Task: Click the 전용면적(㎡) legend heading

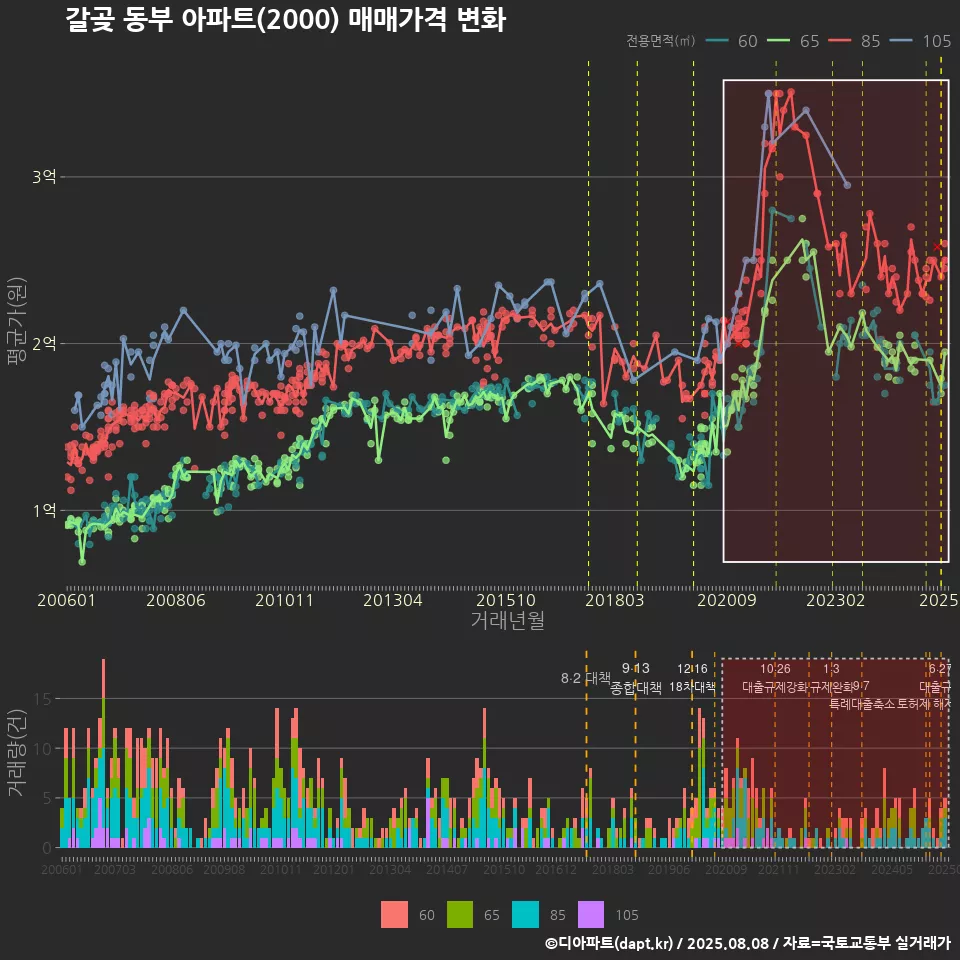Action: pyautogui.click(x=661, y=40)
